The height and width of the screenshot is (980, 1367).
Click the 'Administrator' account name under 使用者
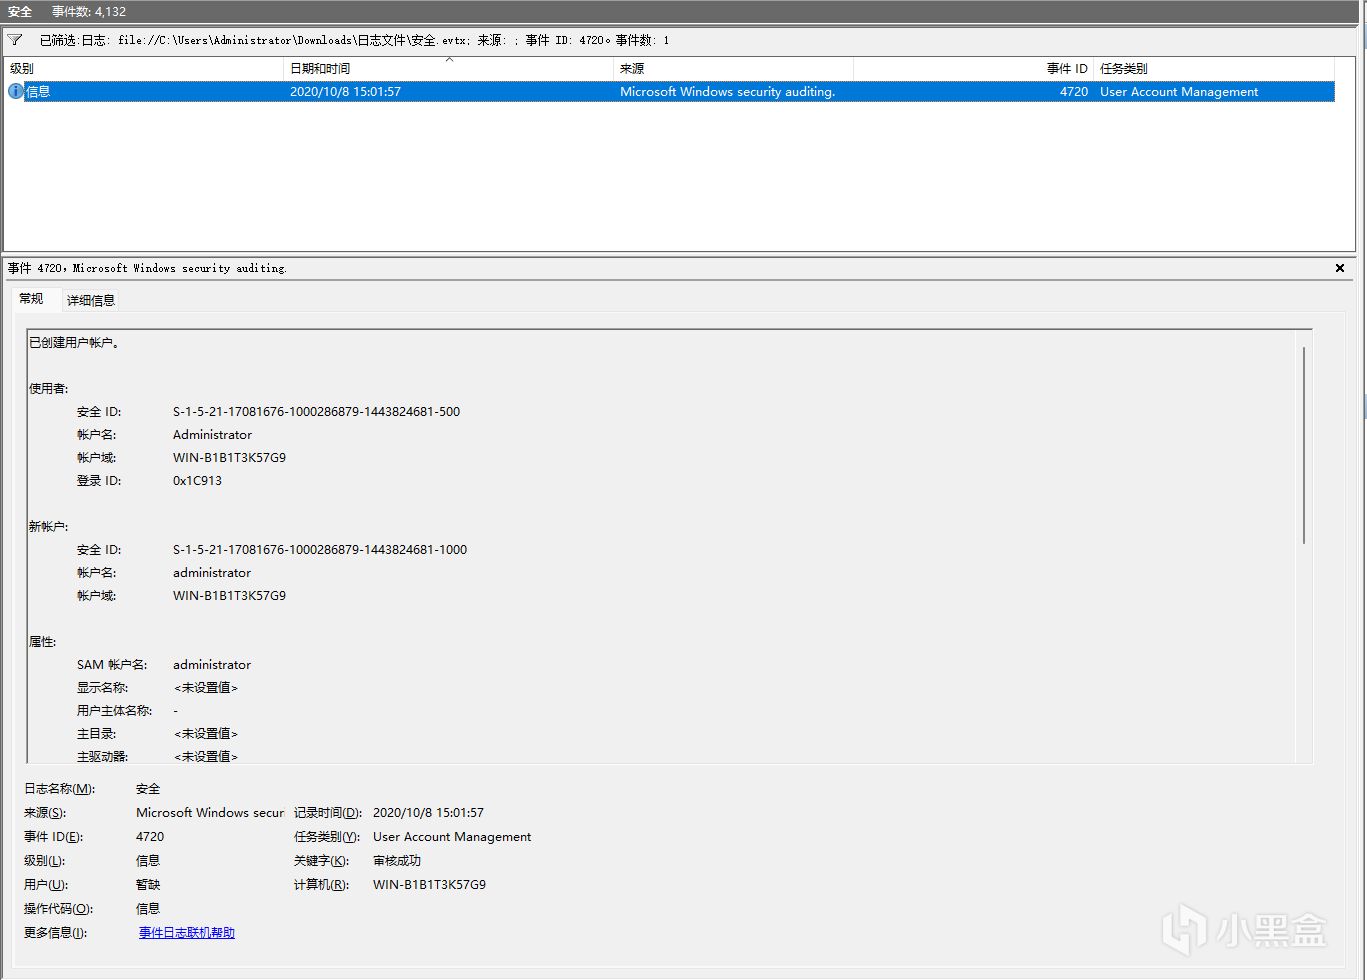[x=212, y=435]
